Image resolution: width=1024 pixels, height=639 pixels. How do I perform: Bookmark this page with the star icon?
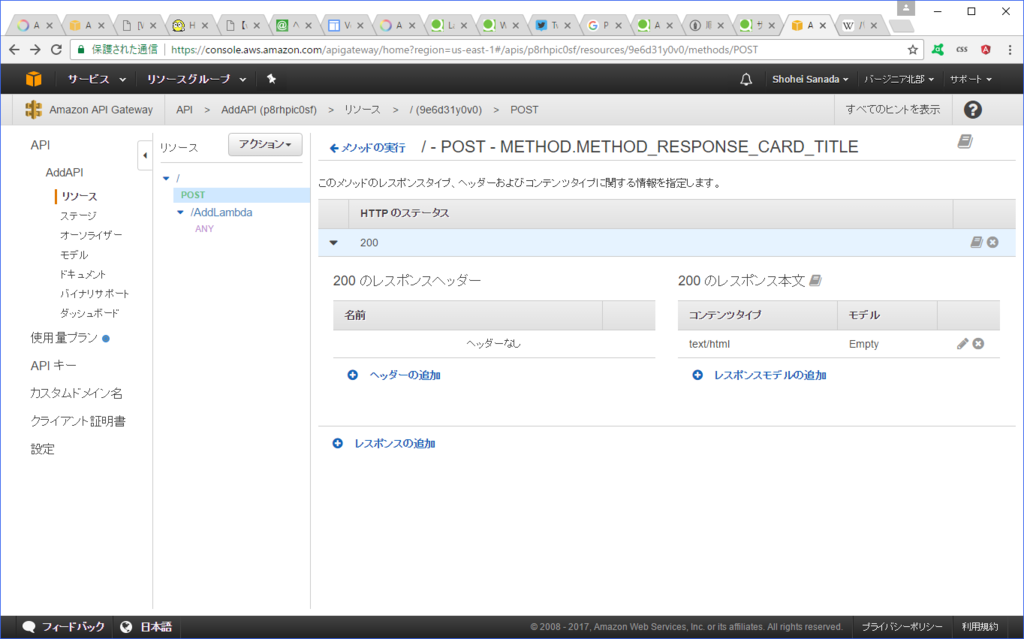912,50
